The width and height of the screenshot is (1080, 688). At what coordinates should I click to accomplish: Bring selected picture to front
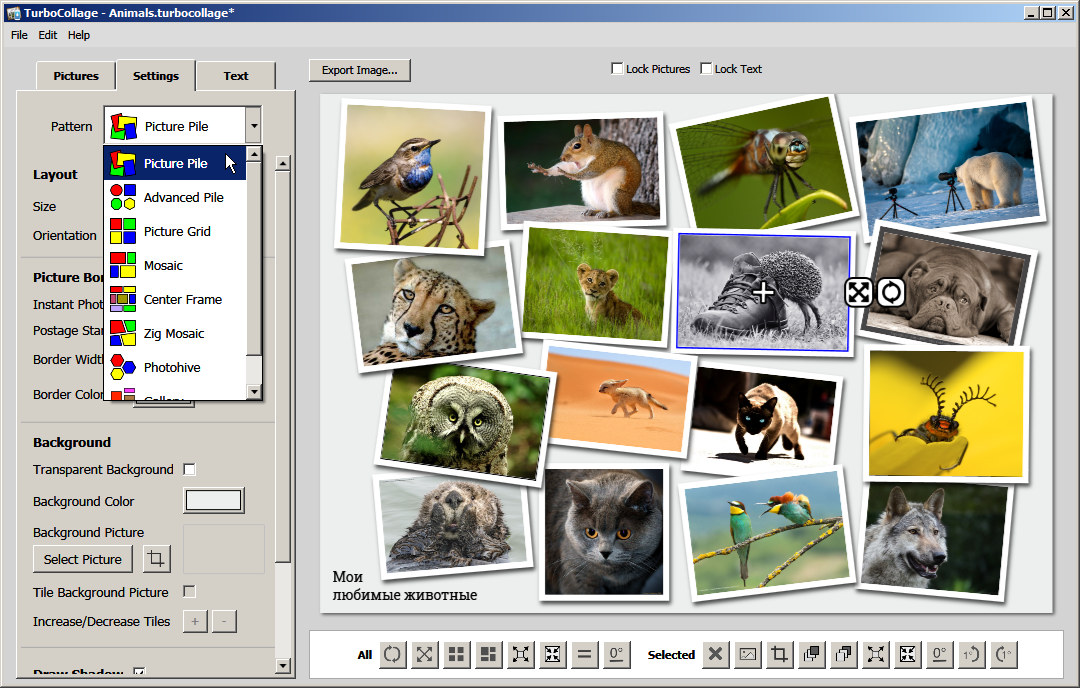pos(811,654)
